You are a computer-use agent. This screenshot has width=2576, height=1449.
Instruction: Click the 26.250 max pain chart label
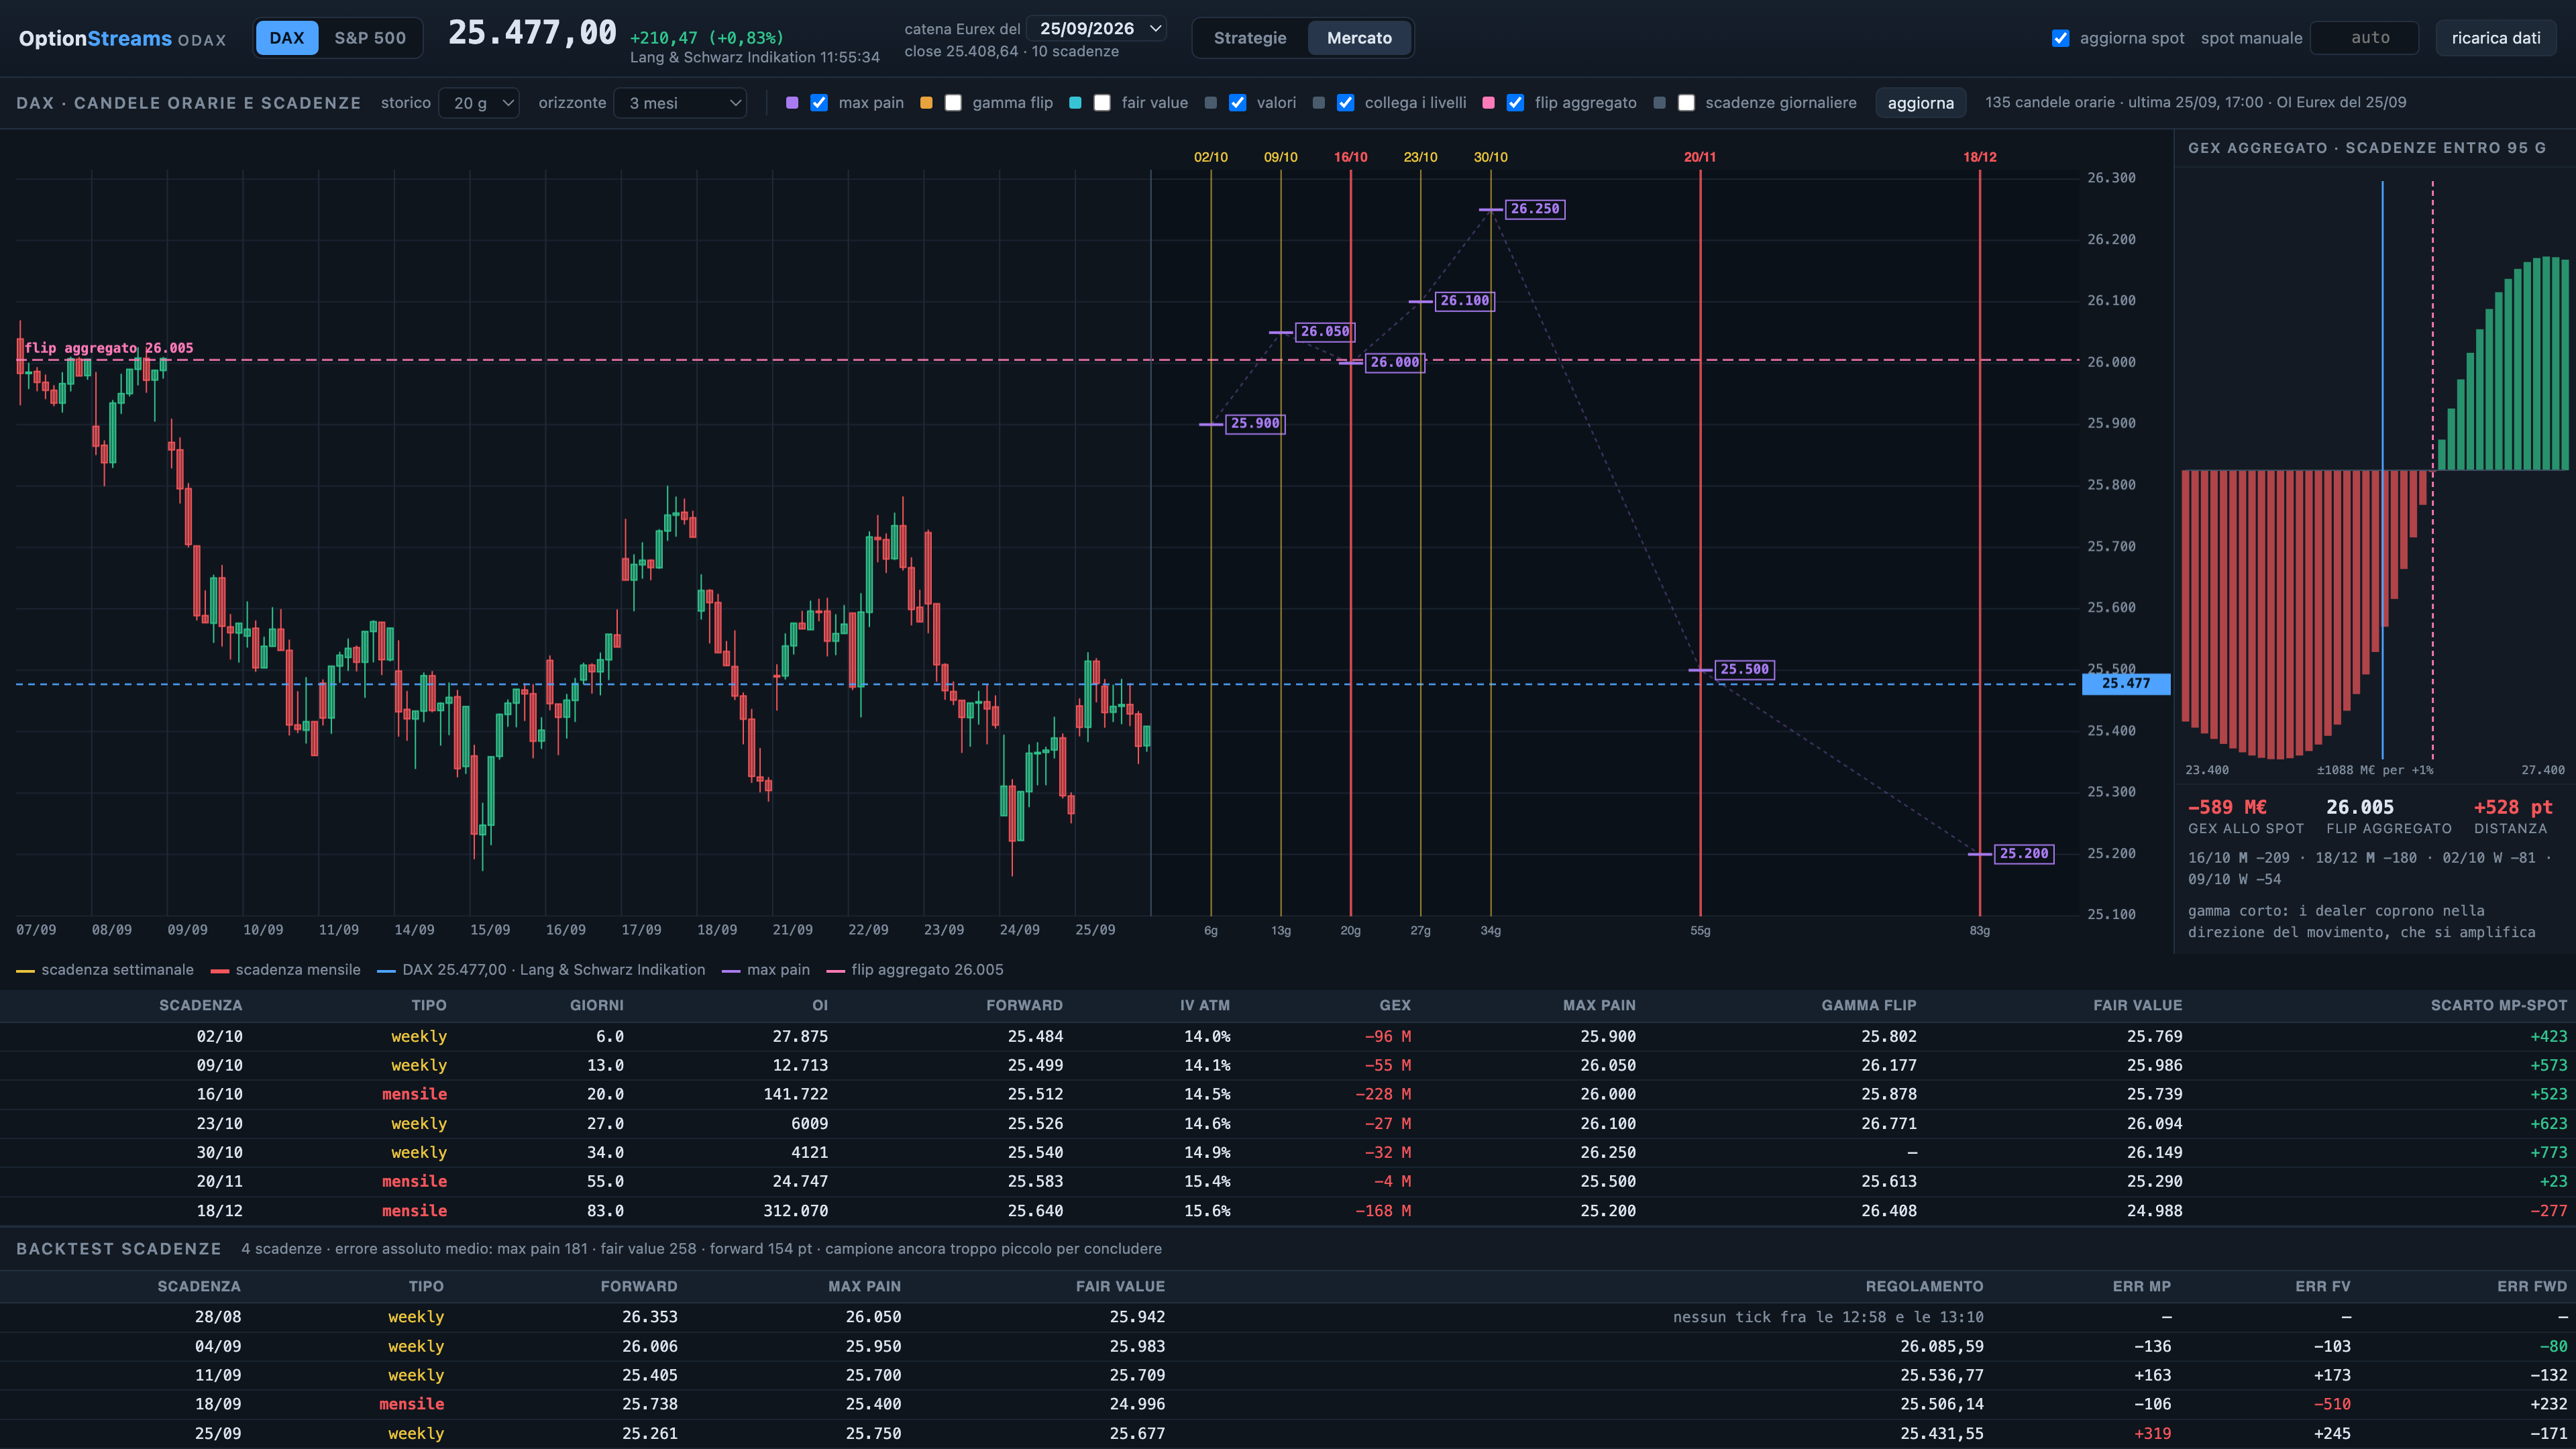1535,209
